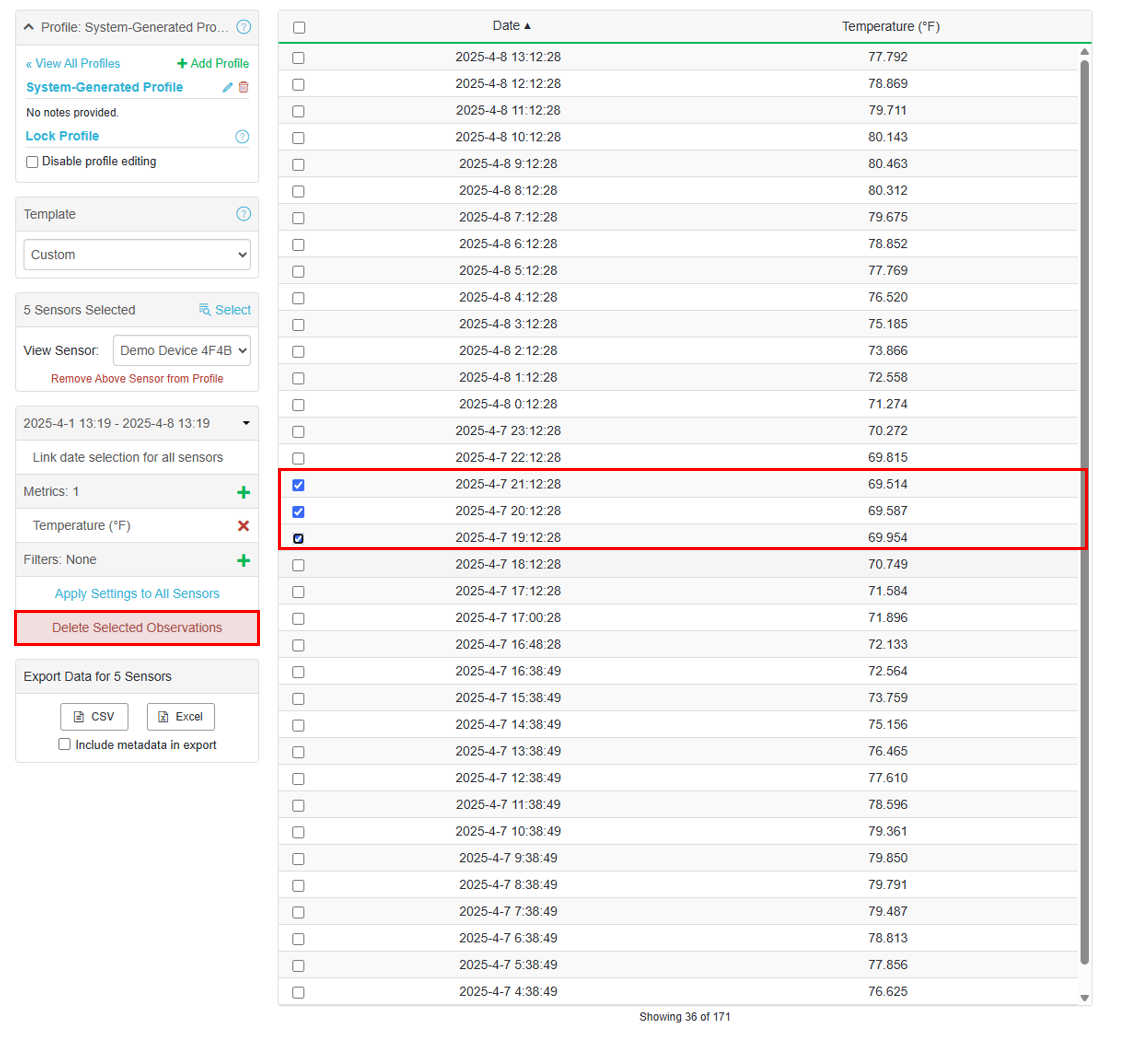Image resolution: width=1142 pixels, height=1038 pixels.
Task: Click the trash icon to delete the profile
Action: pos(243,88)
